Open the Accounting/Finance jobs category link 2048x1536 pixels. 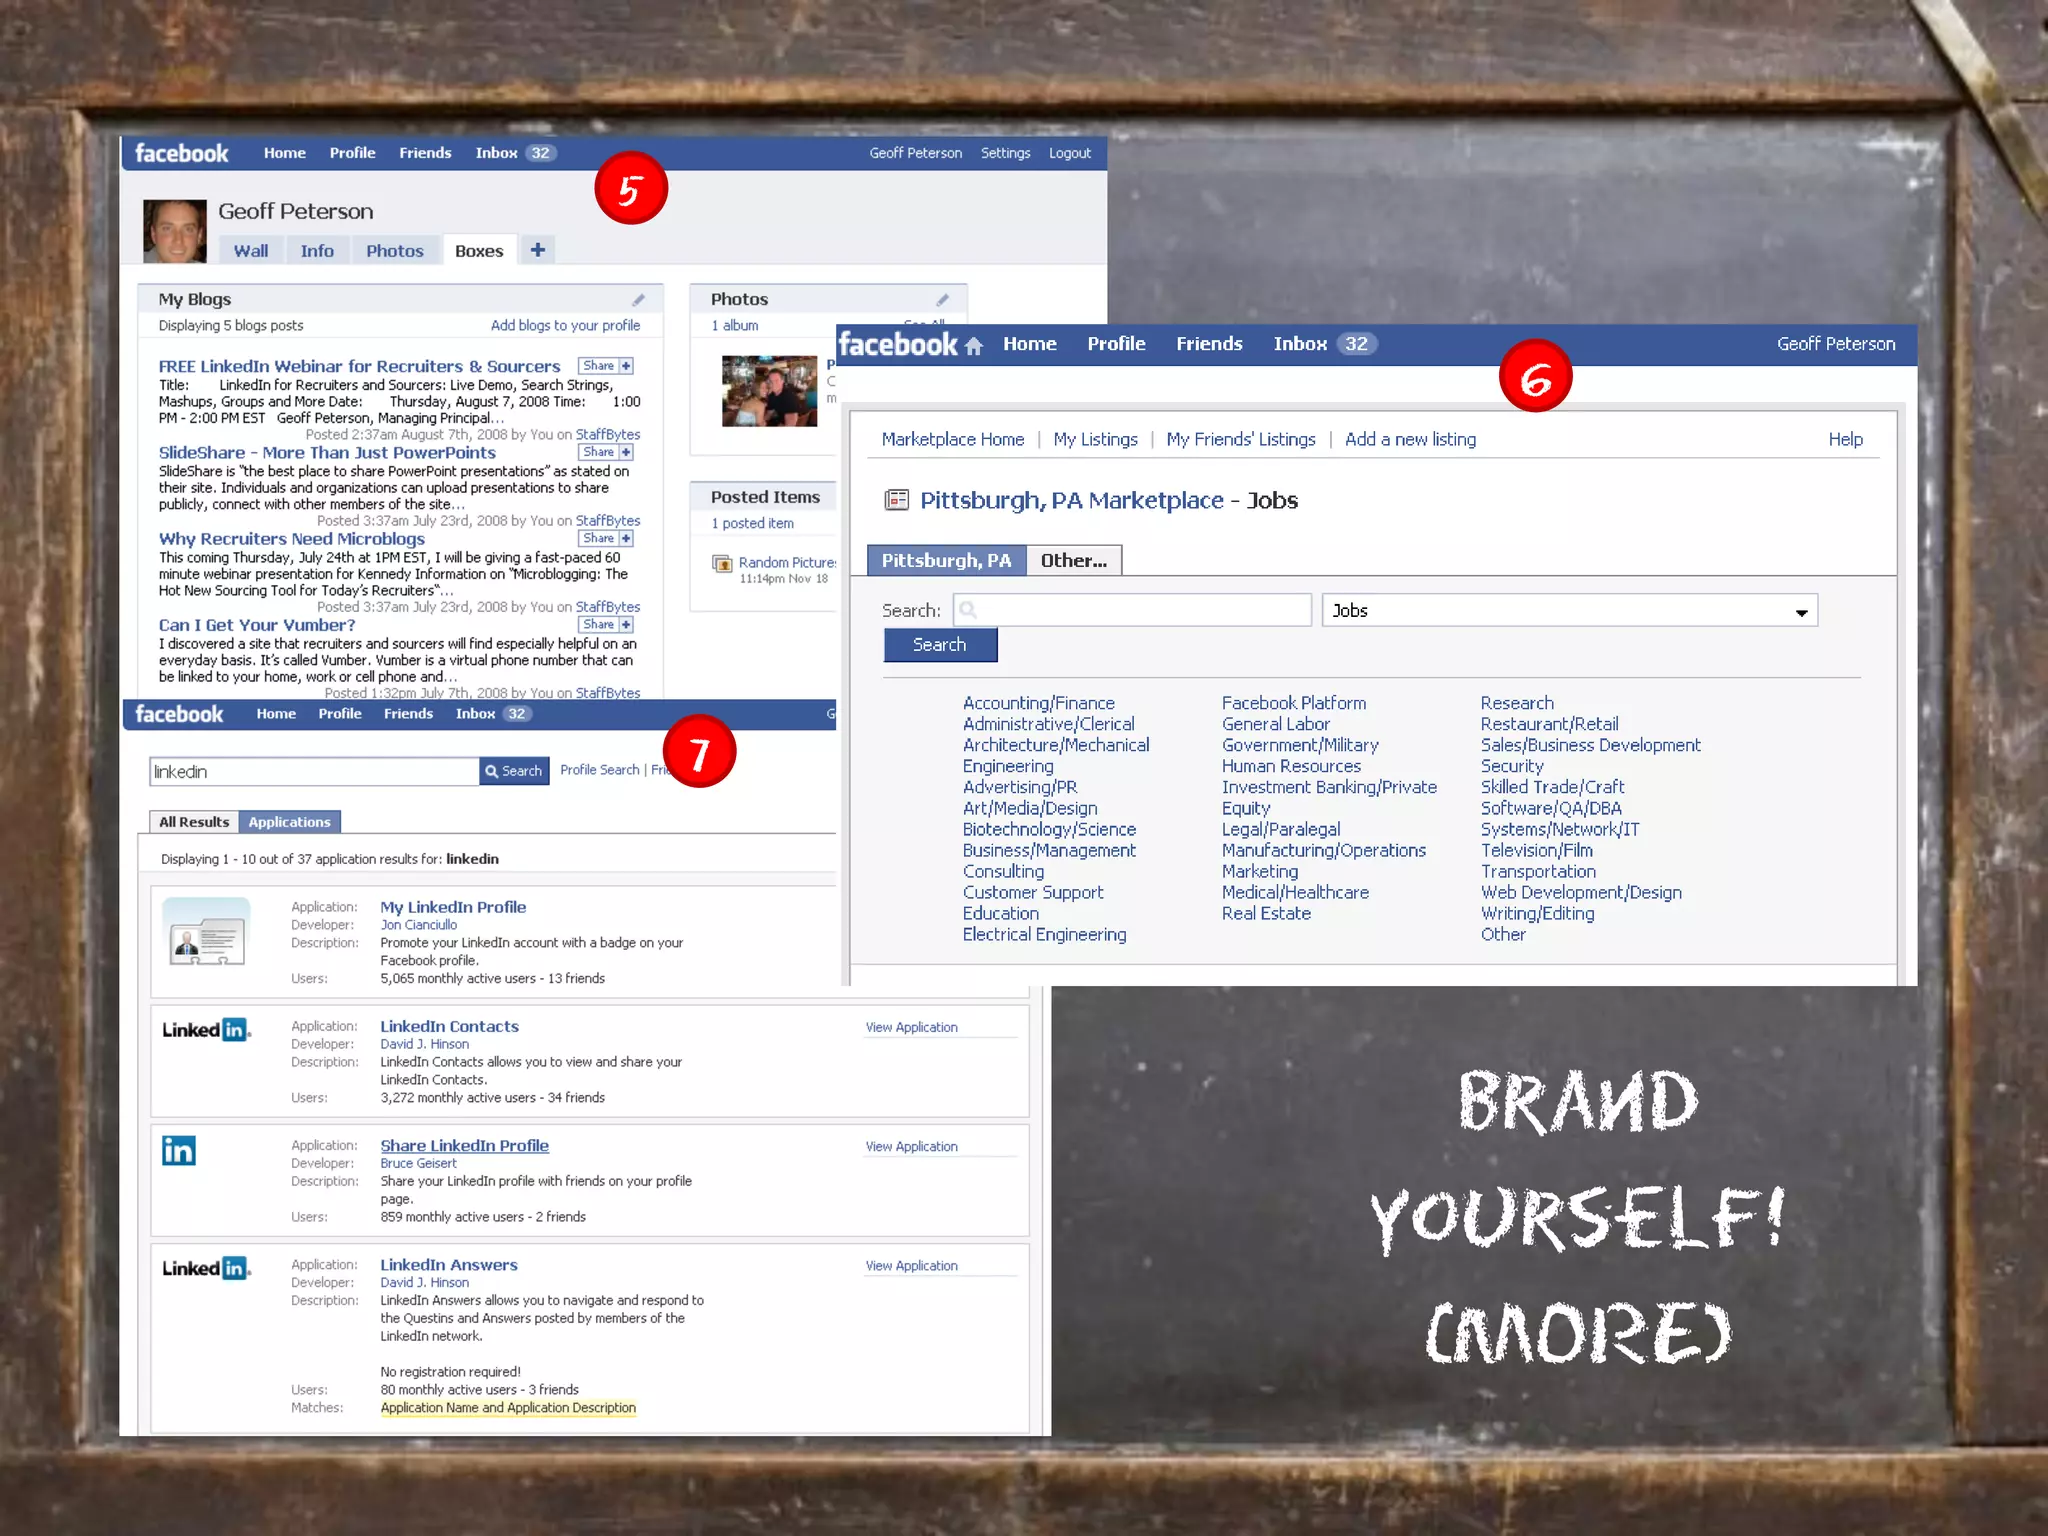click(x=1038, y=703)
